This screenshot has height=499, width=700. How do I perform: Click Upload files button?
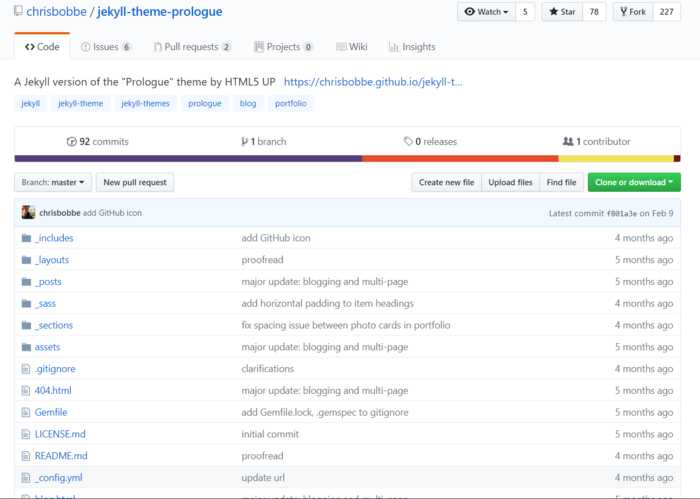510,183
